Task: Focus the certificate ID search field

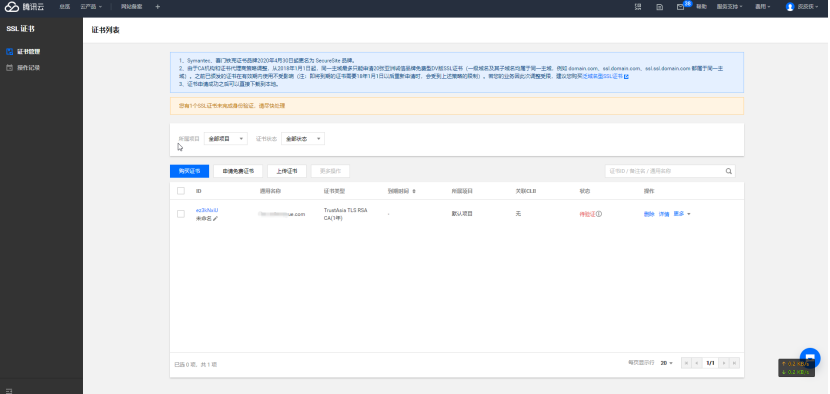Action: (x=664, y=171)
